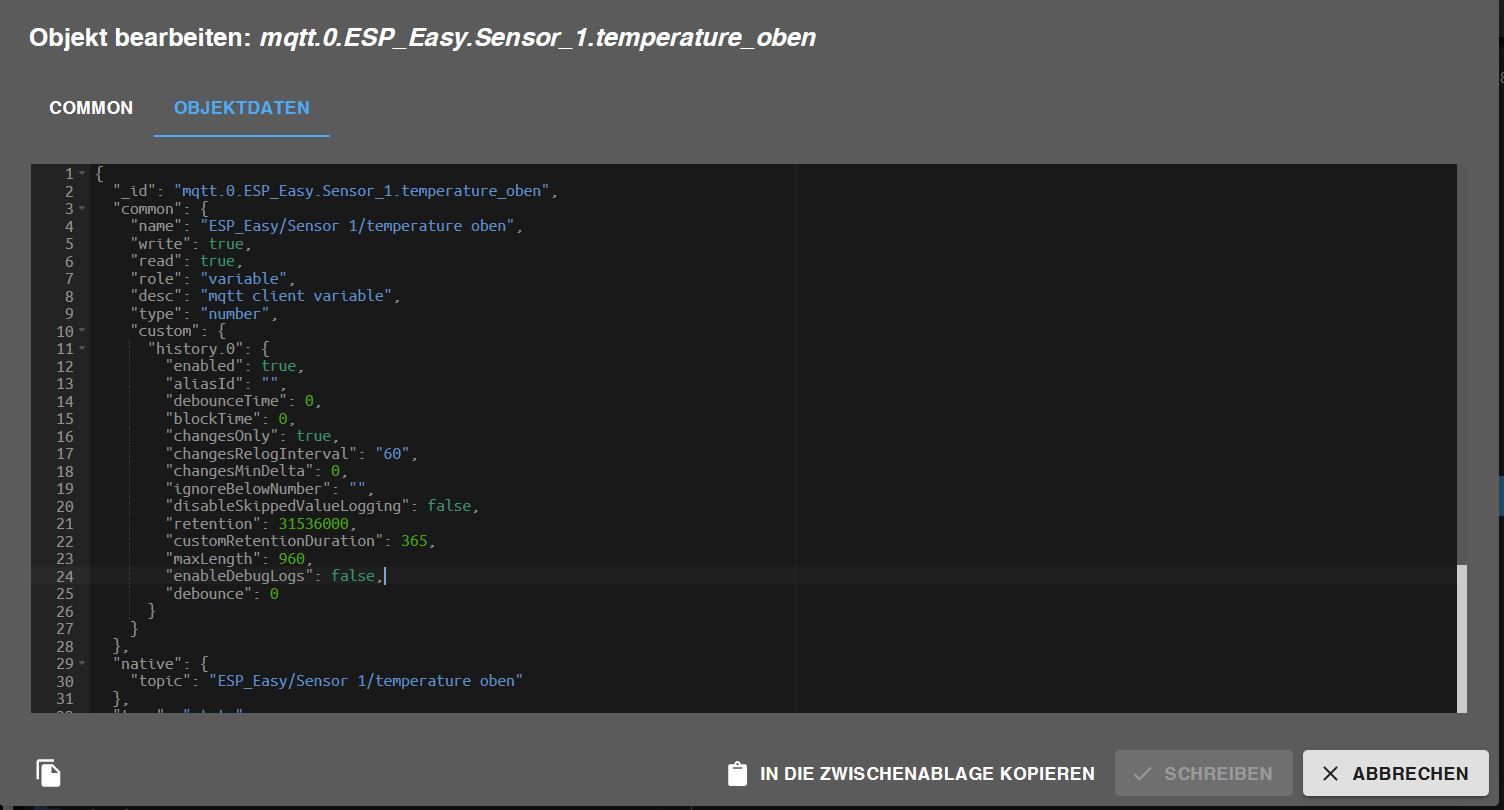Viewport: 1504px width, 810px height.
Task: Place cursor in the retention value 31536000
Action: click(315, 523)
